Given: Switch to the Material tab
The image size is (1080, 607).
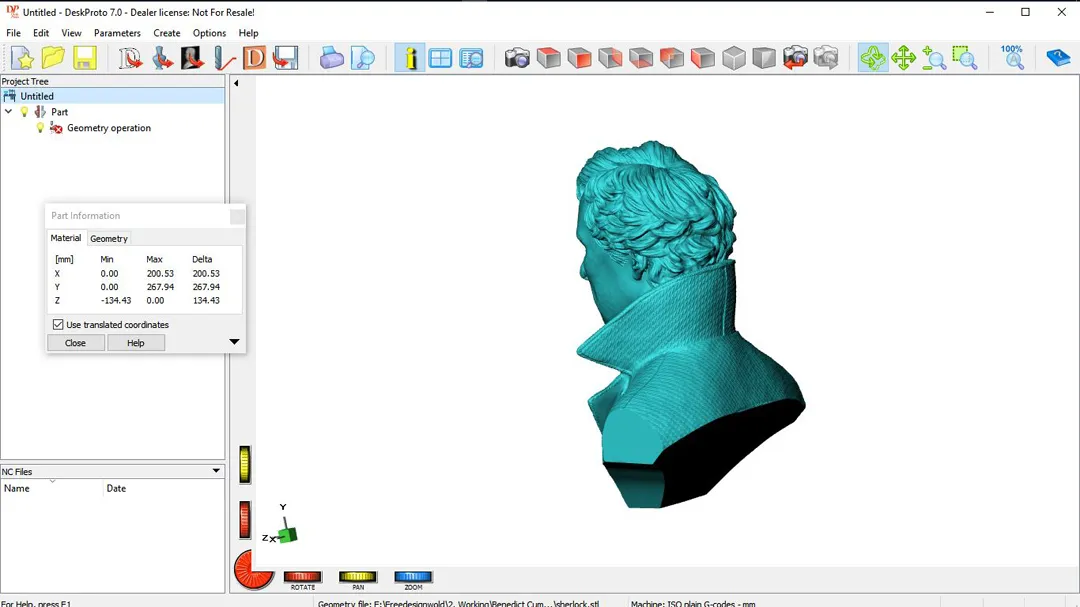Looking at the screenshot, I should click(x=65, y=238).
